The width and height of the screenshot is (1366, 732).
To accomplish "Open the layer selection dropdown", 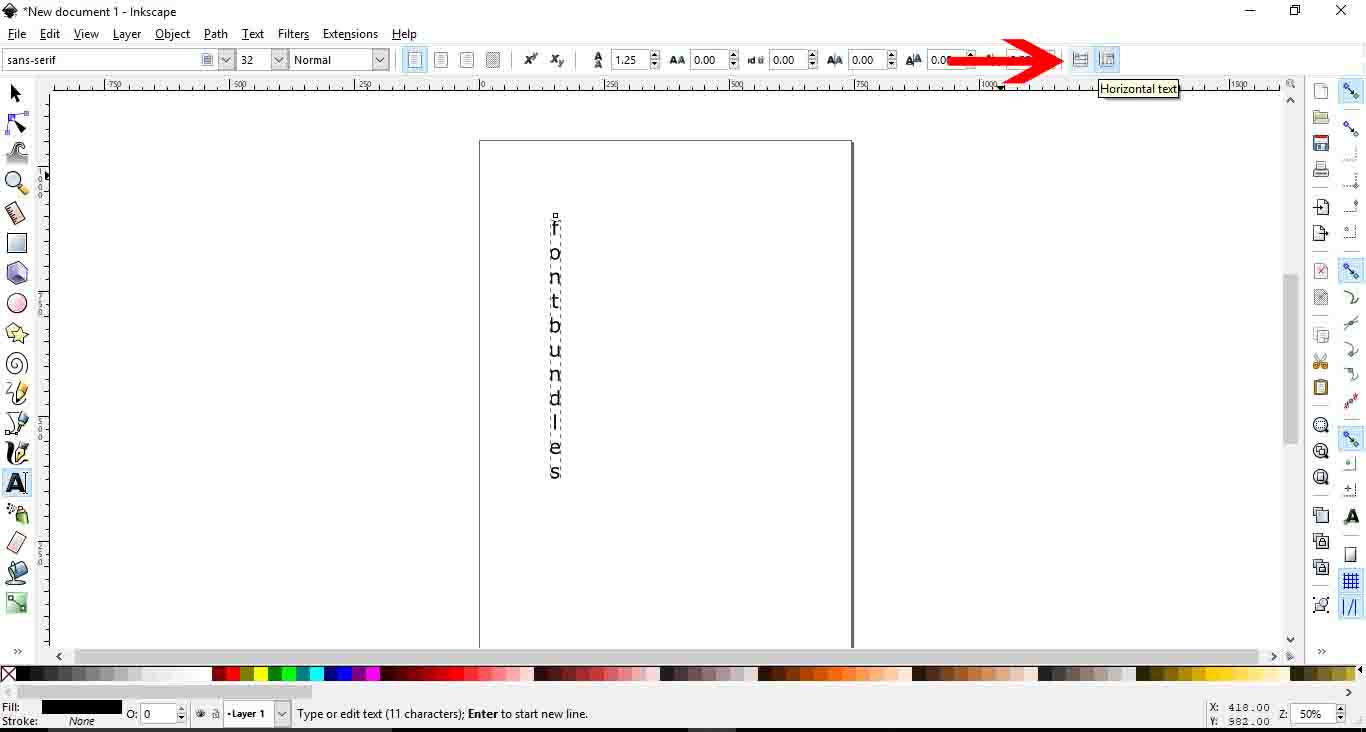I will 281,714.
